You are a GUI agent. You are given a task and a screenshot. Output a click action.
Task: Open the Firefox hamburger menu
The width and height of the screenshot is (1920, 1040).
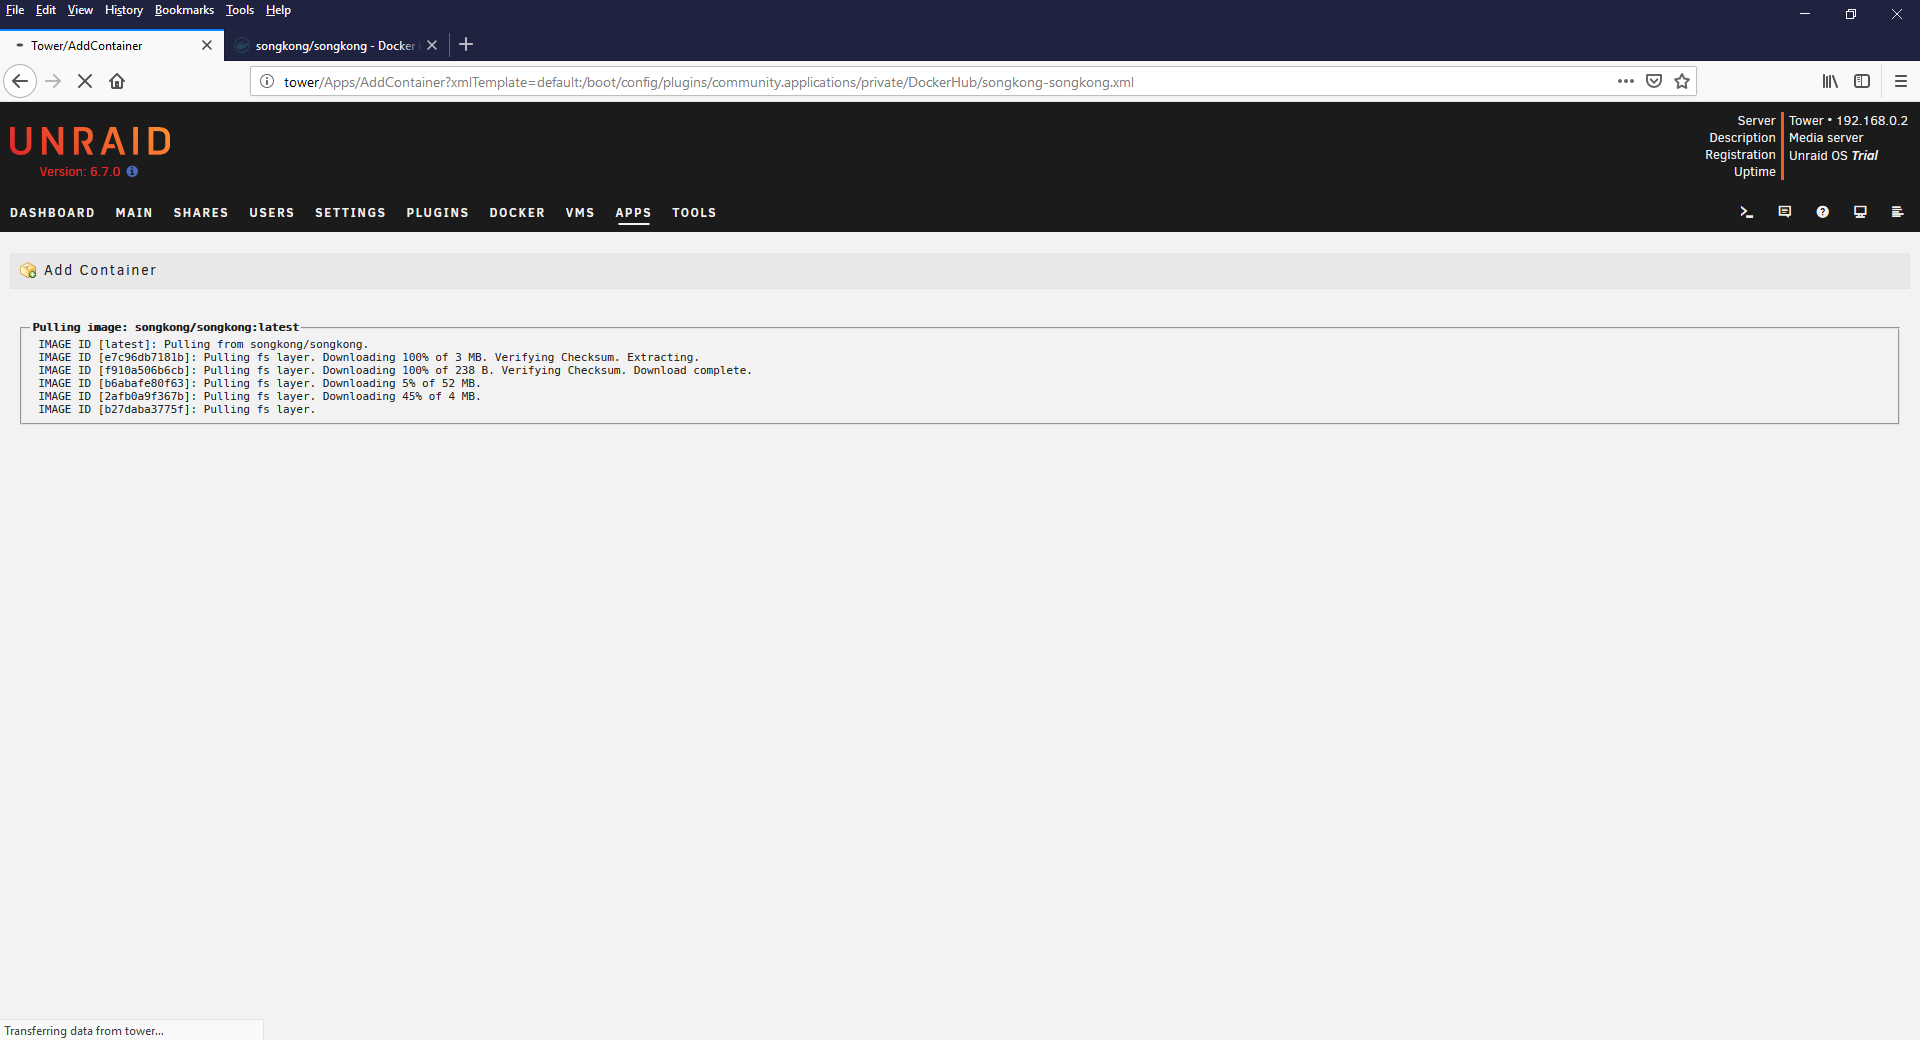point(1901,81)
